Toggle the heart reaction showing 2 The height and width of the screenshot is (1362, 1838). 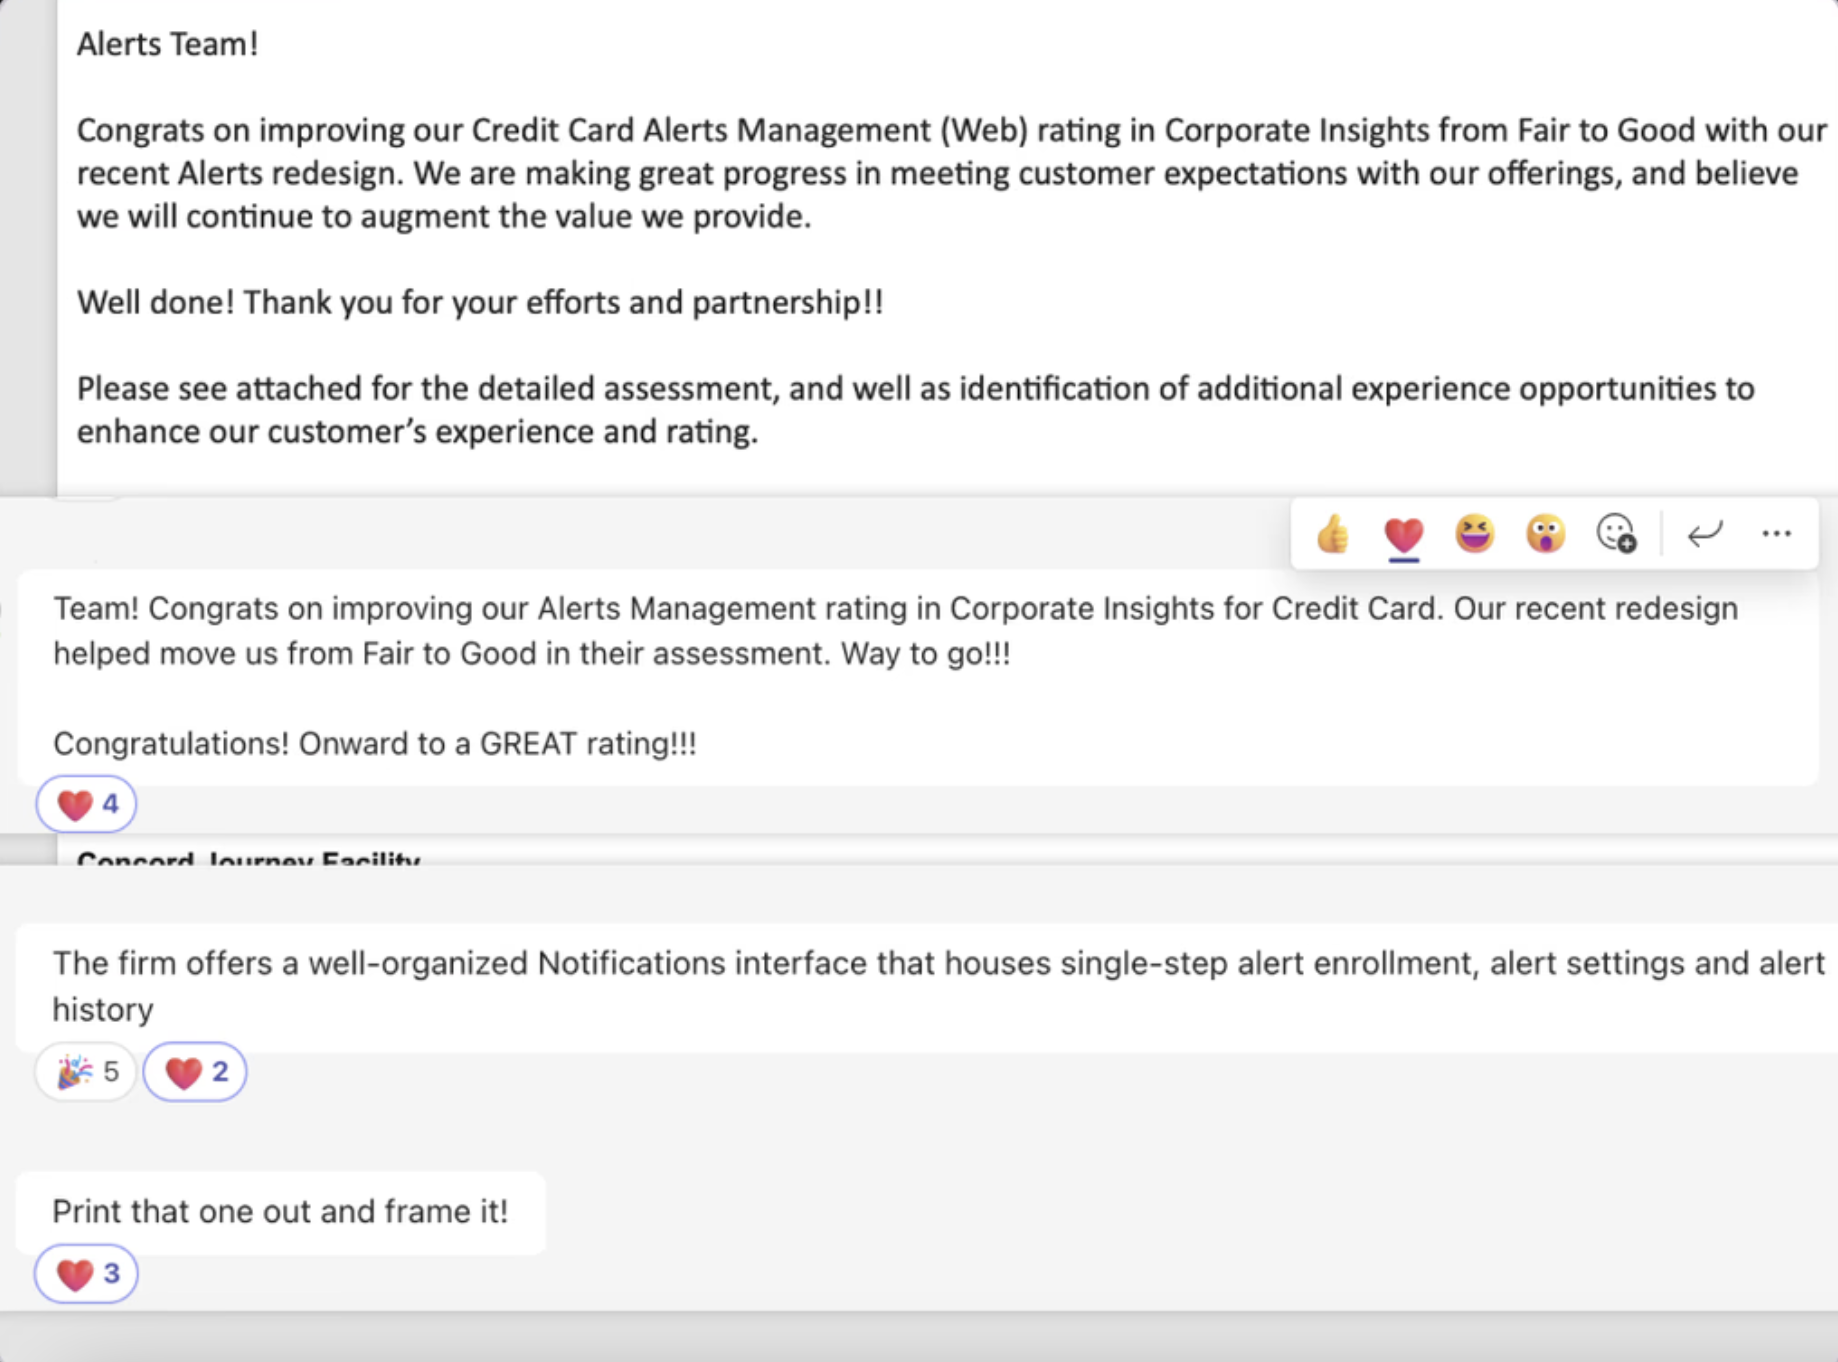point(196,1072)
